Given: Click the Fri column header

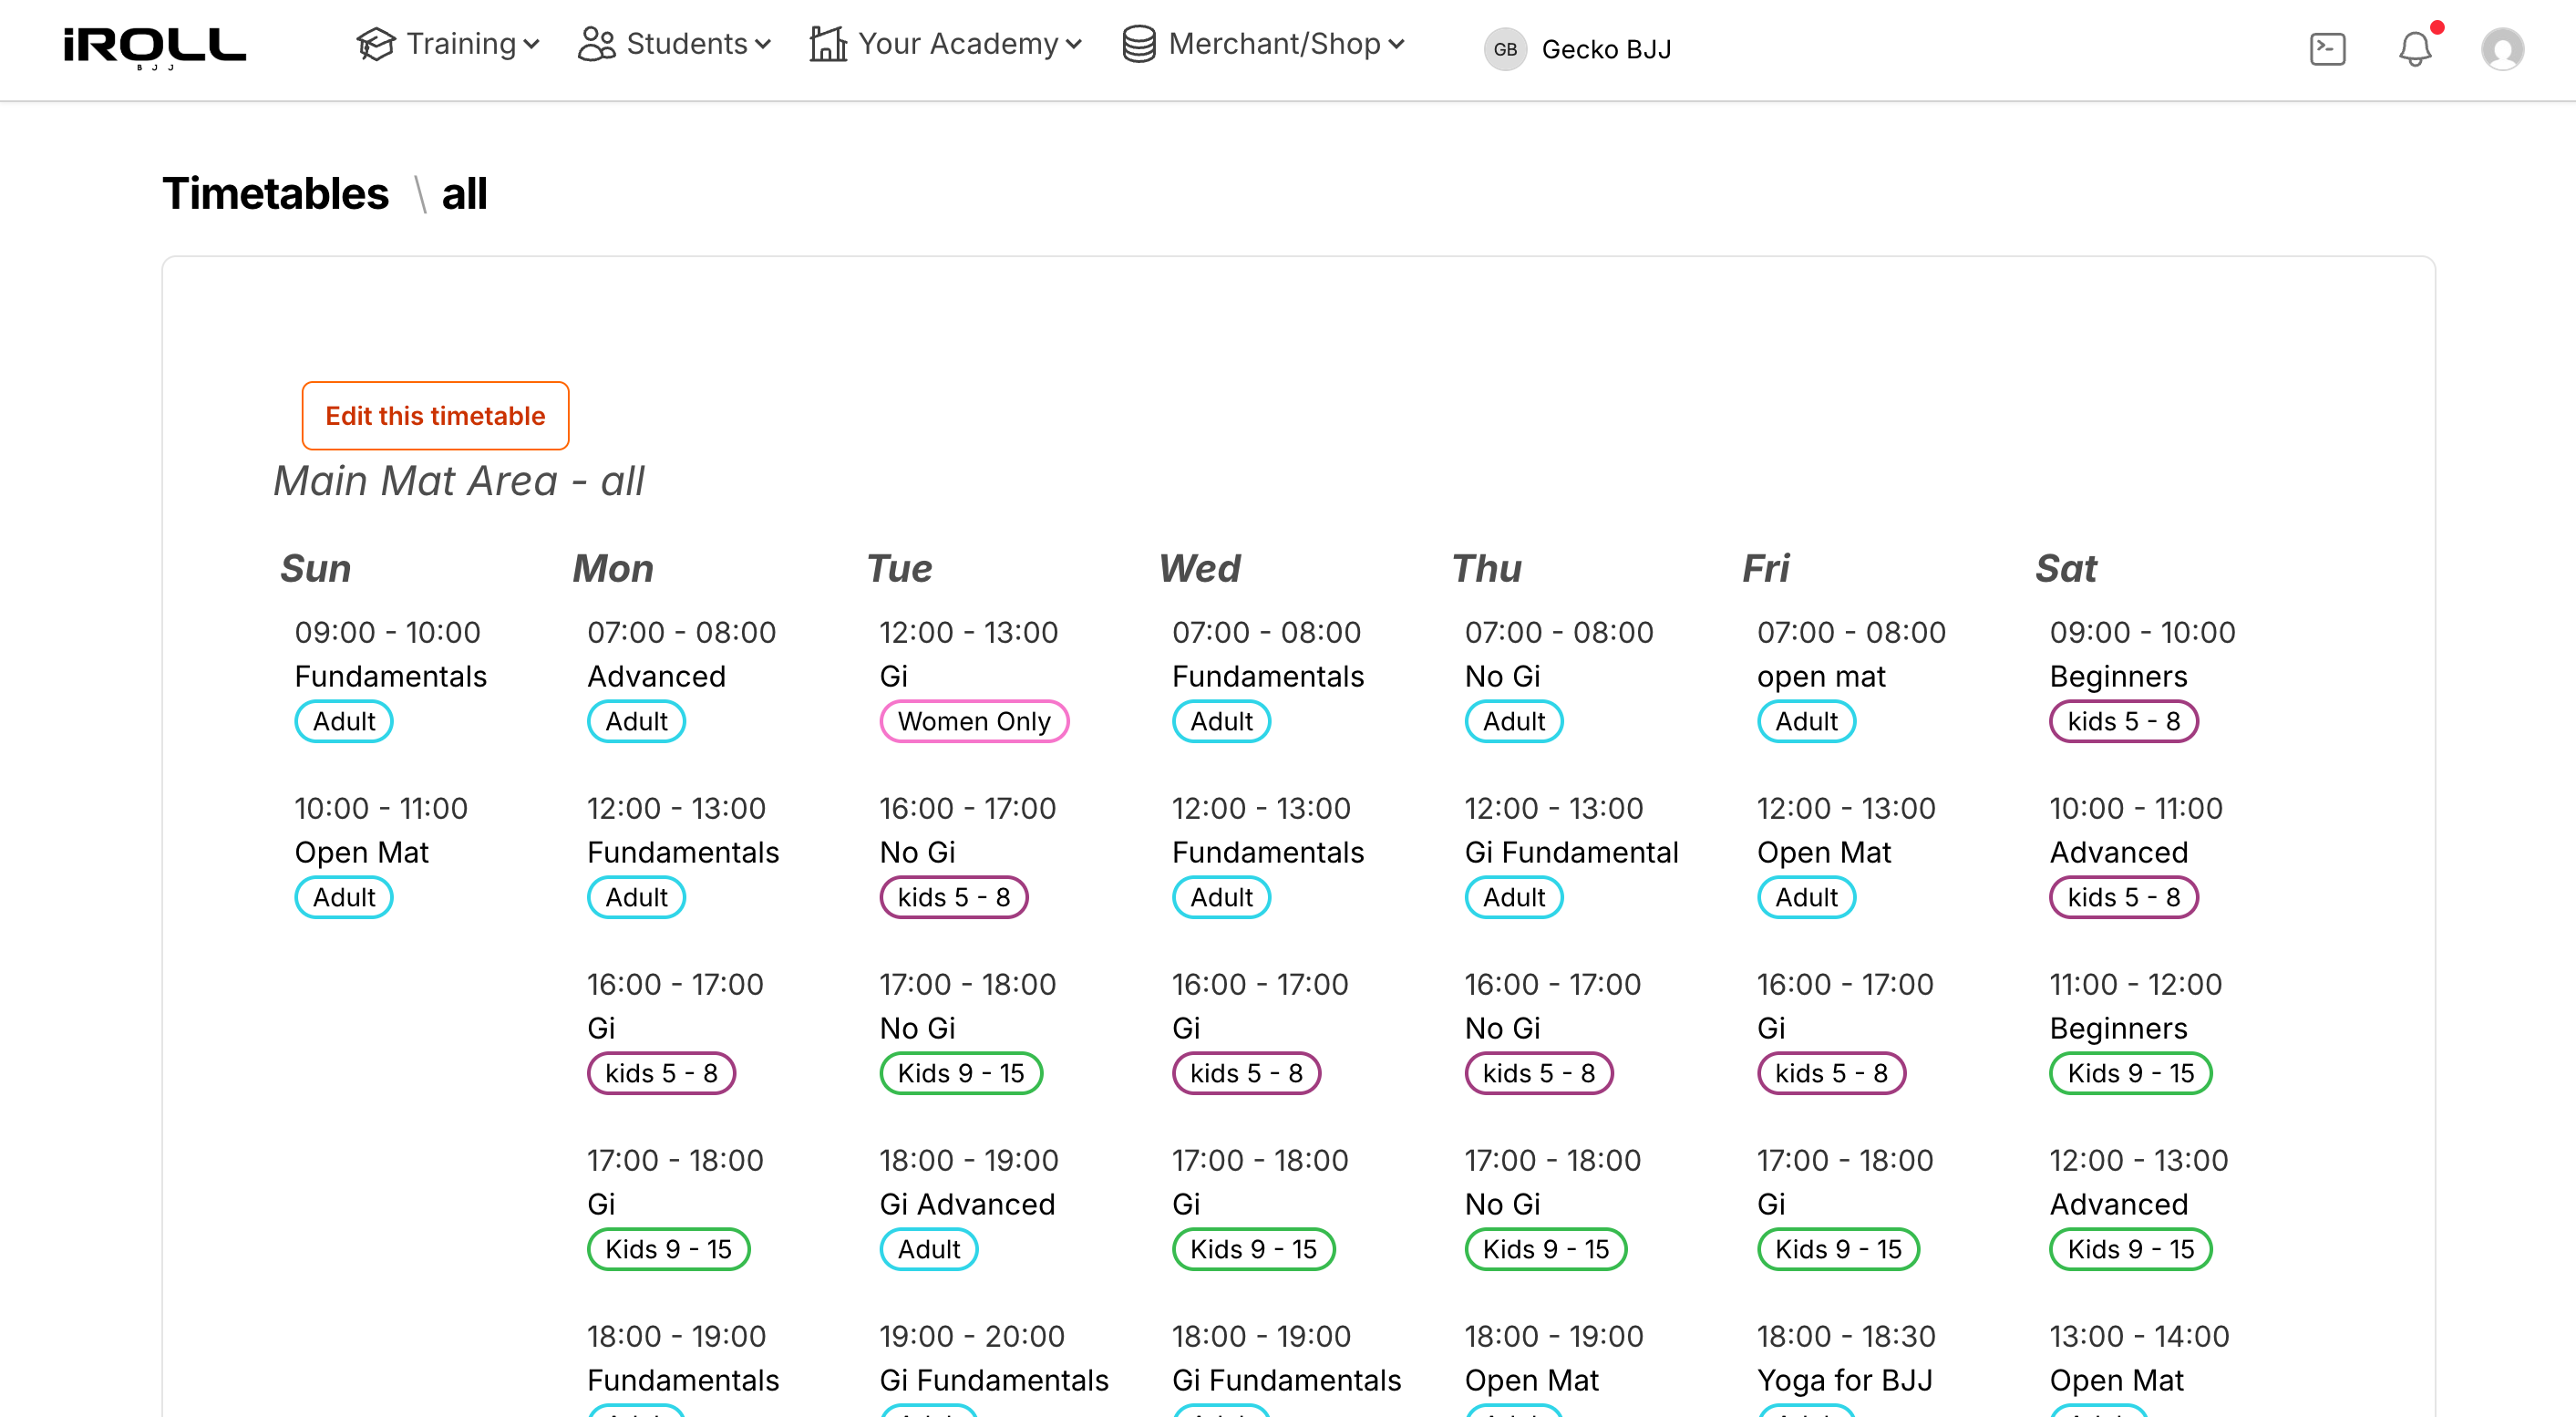Looking at the screenshot, I should (x=1765, y=568).
